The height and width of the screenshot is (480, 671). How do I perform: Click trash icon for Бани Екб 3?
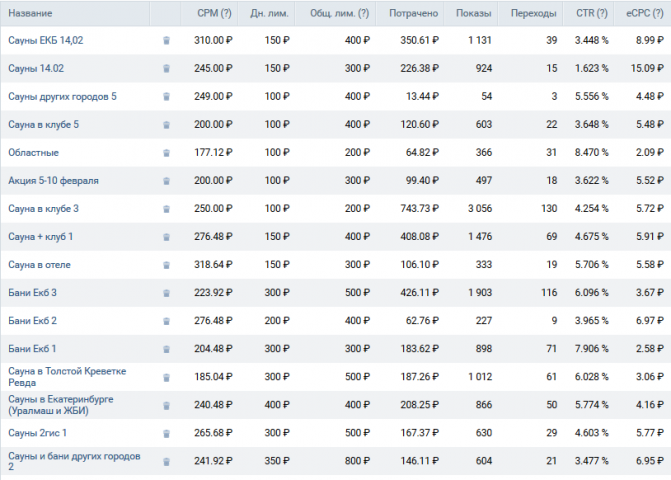click(x=166, y=293)
